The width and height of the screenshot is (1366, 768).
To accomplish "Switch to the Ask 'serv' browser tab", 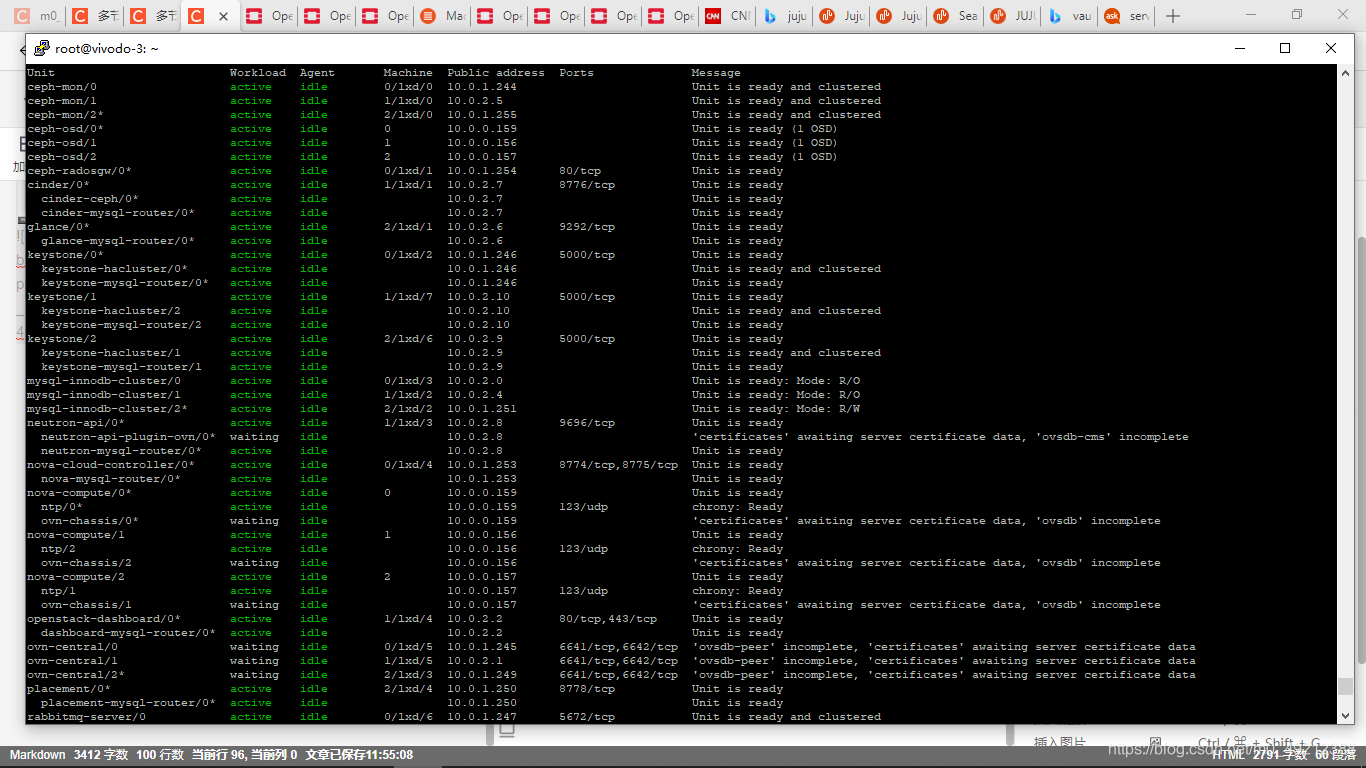I will point(1127,16).
